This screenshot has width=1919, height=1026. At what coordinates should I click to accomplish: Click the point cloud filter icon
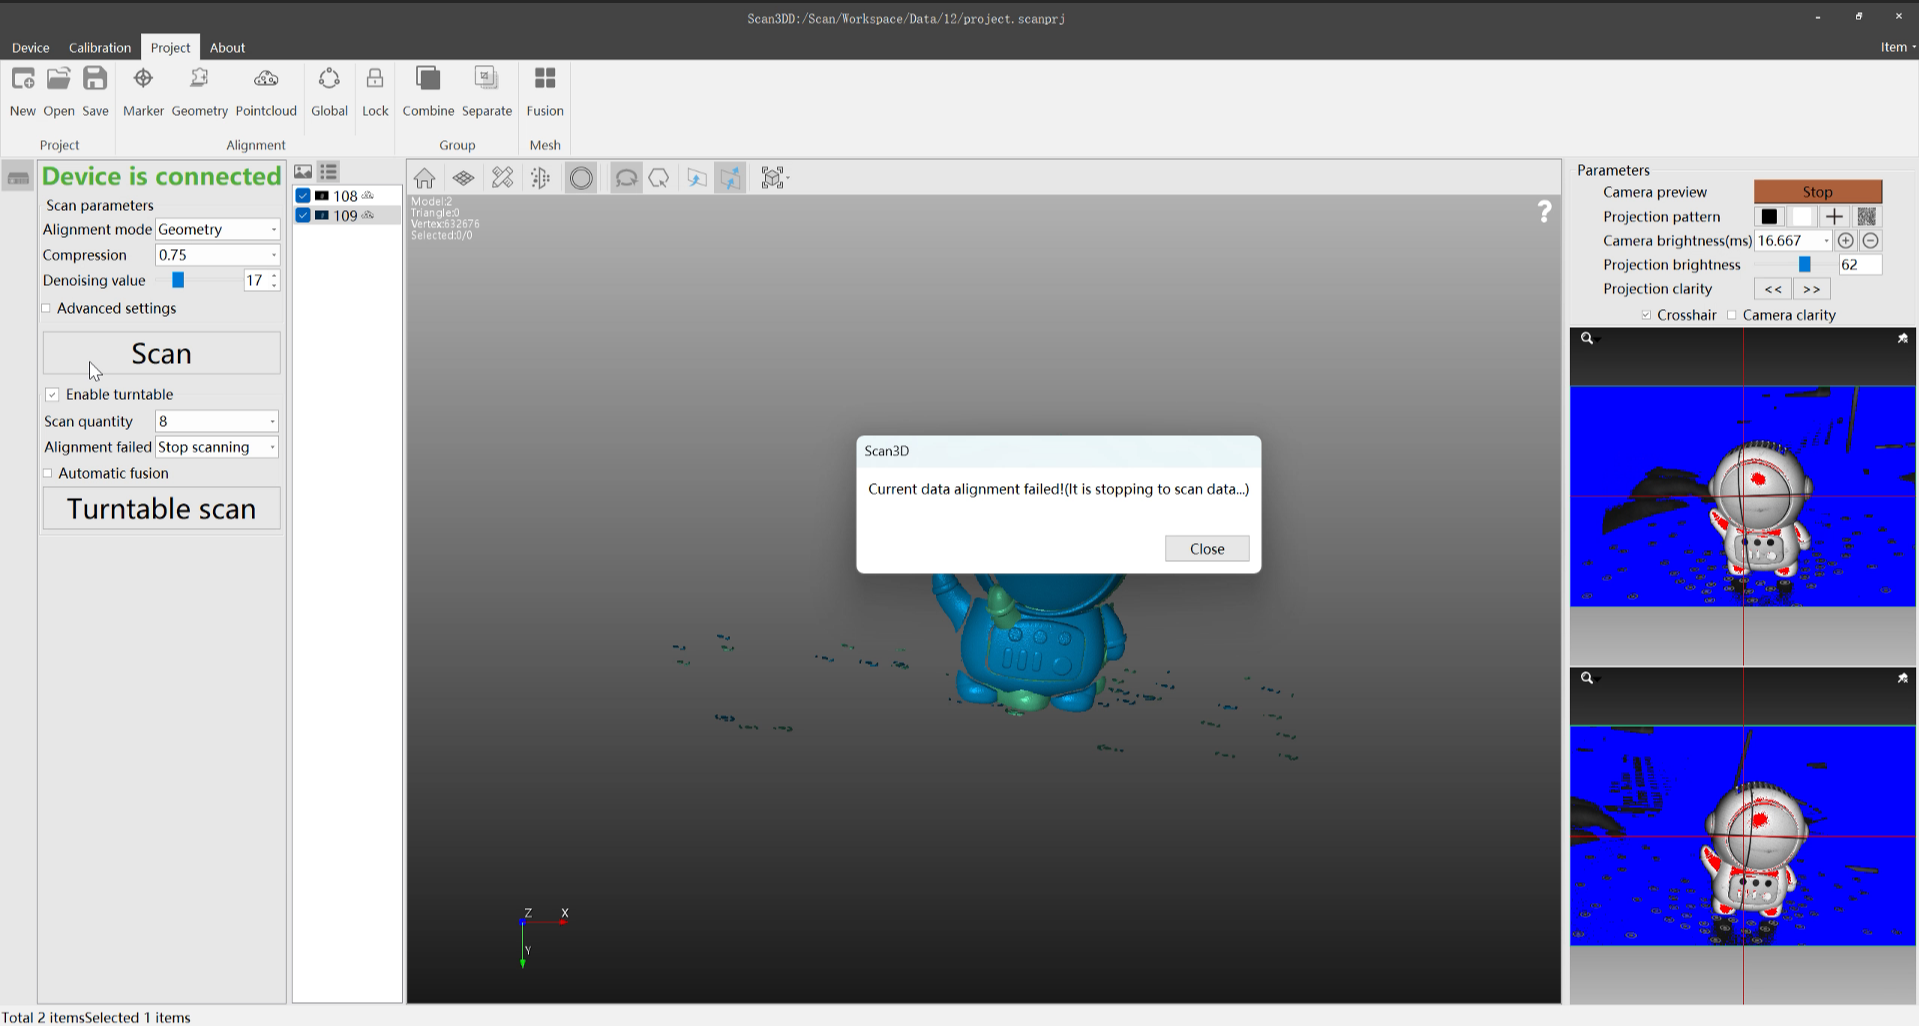(x=541, y=178)
